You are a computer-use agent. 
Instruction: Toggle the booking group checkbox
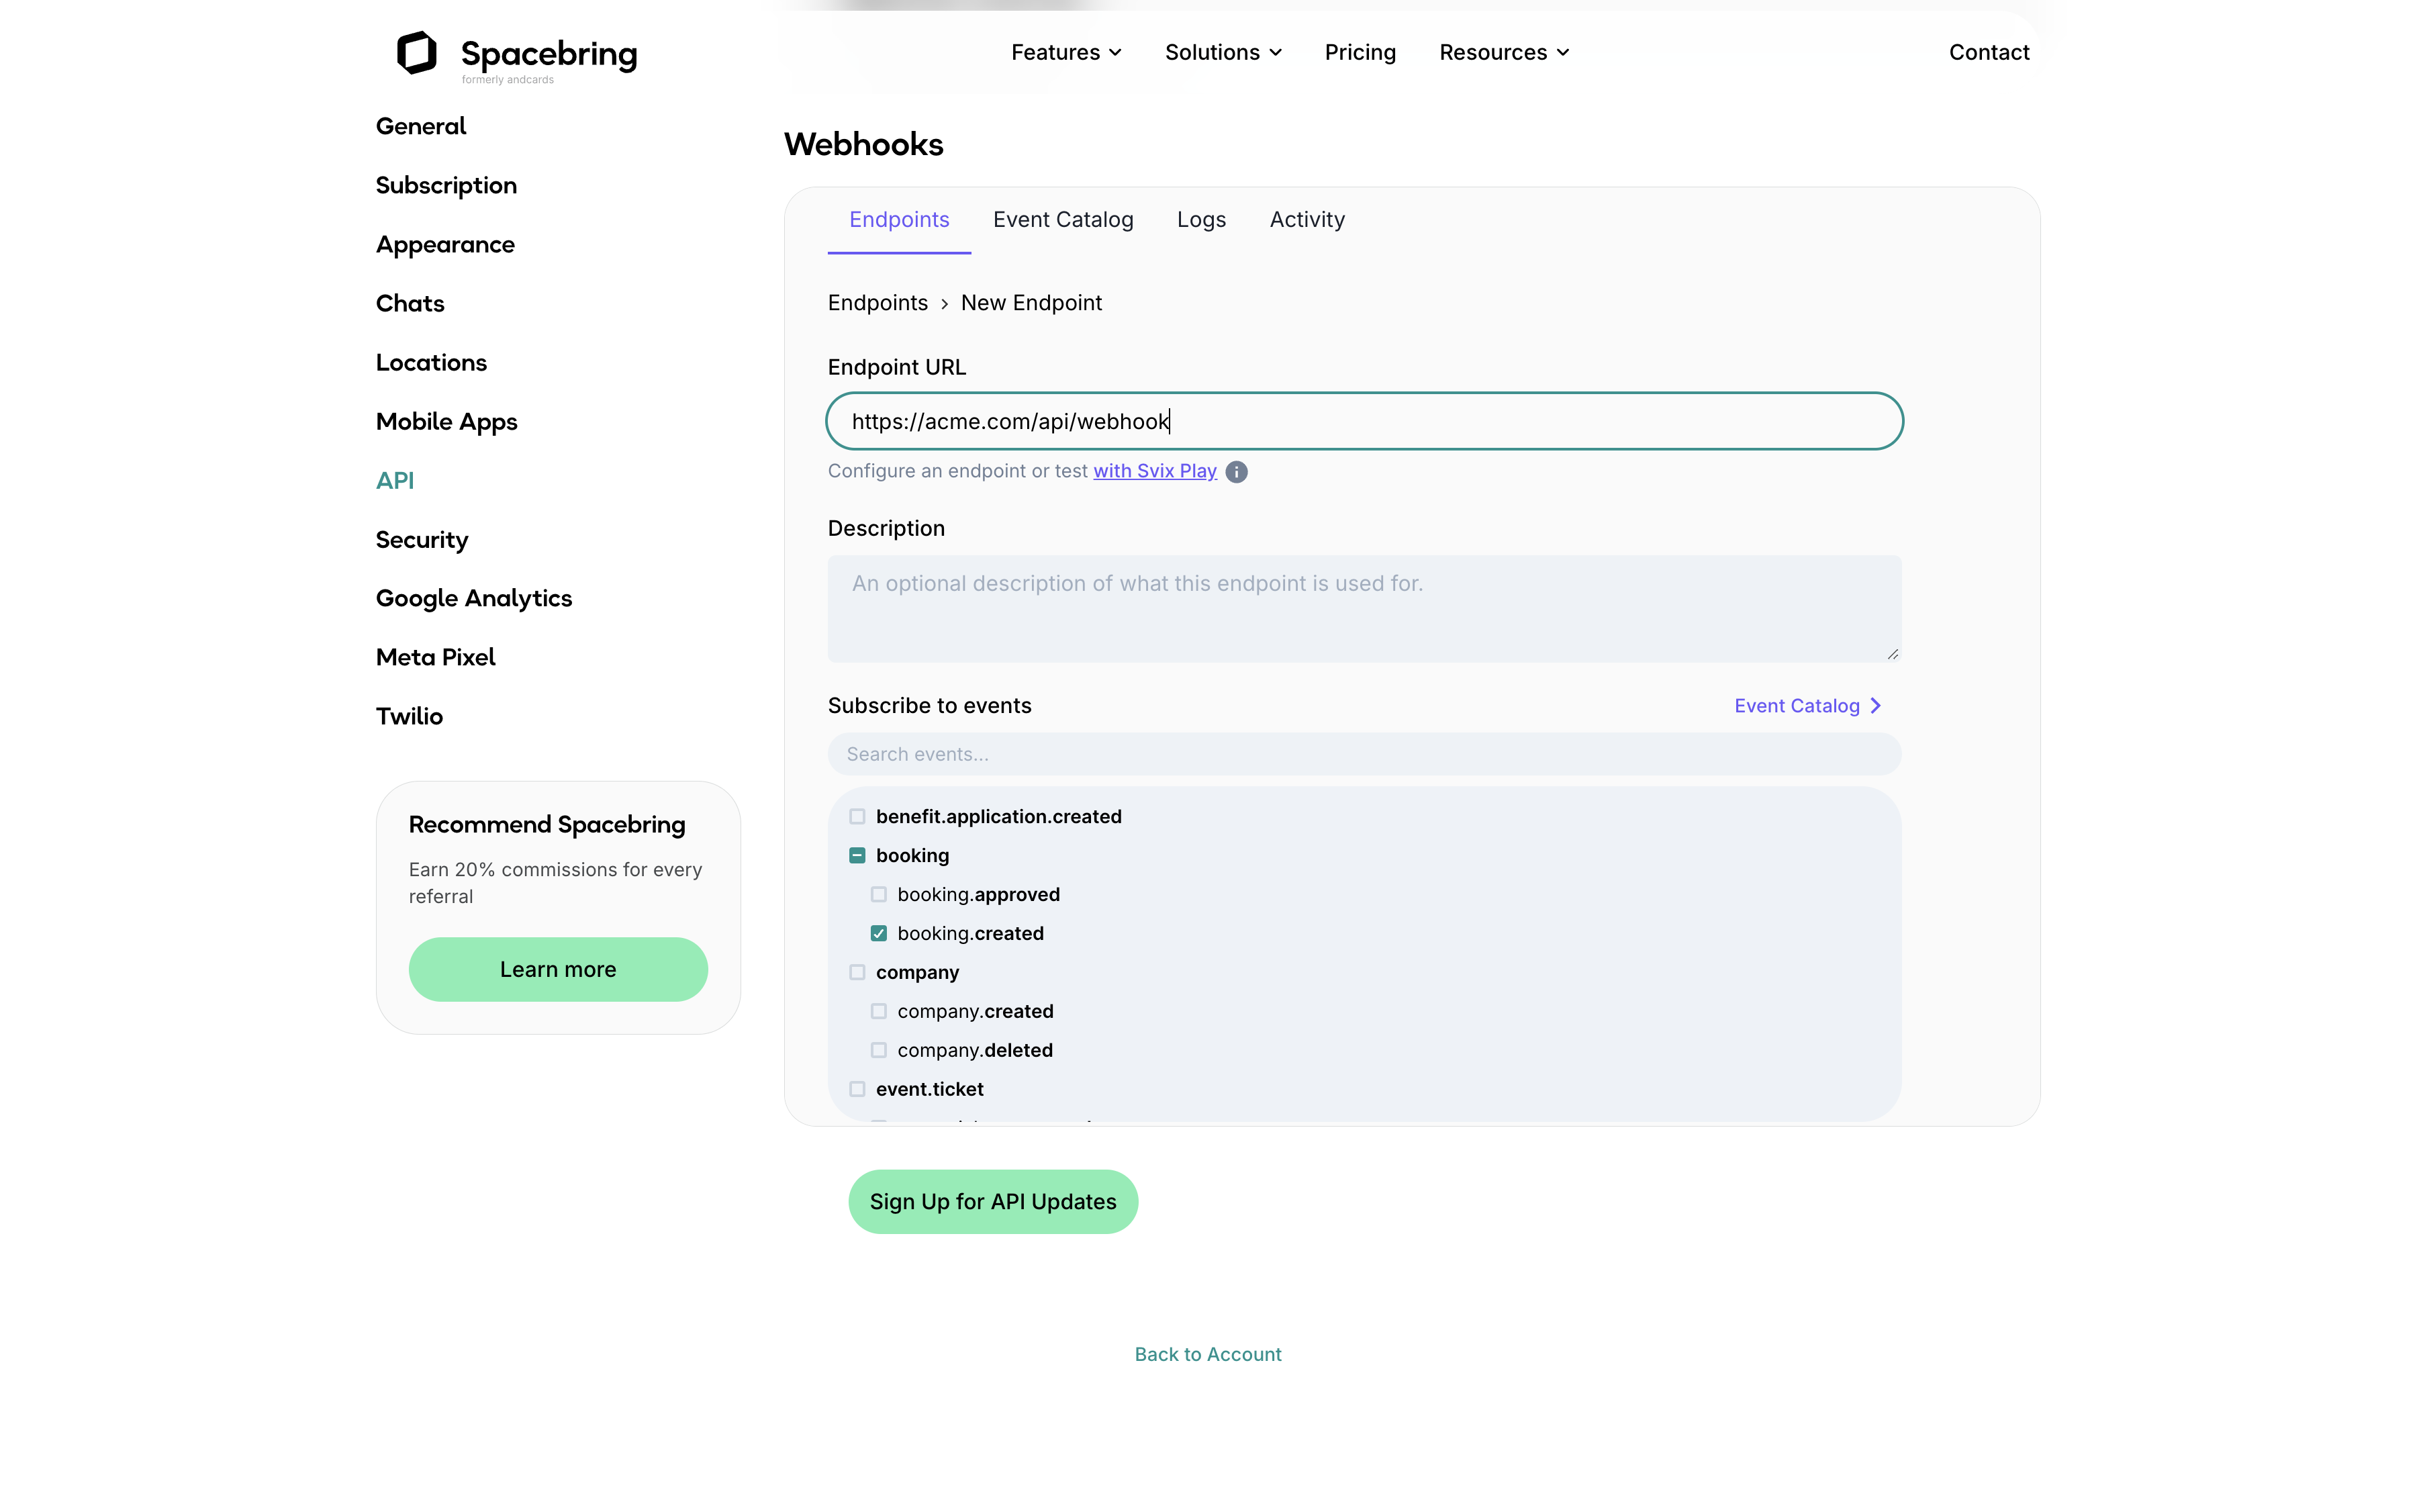pos(857,856)
